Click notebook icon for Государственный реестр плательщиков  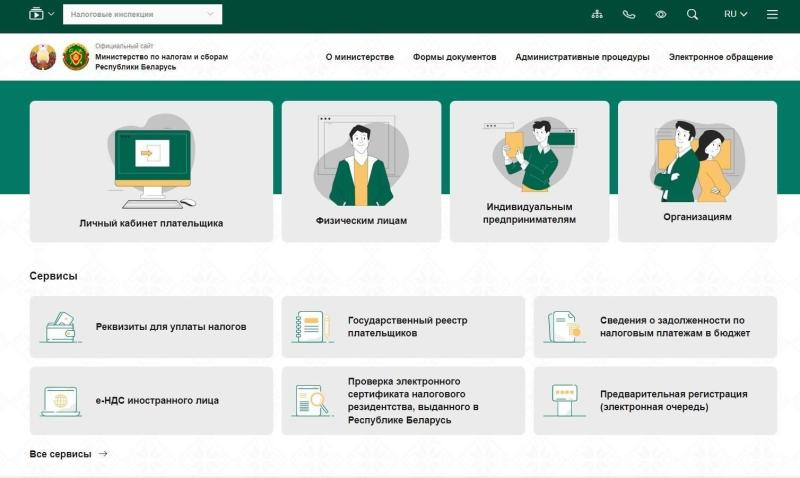coord(312,327)
